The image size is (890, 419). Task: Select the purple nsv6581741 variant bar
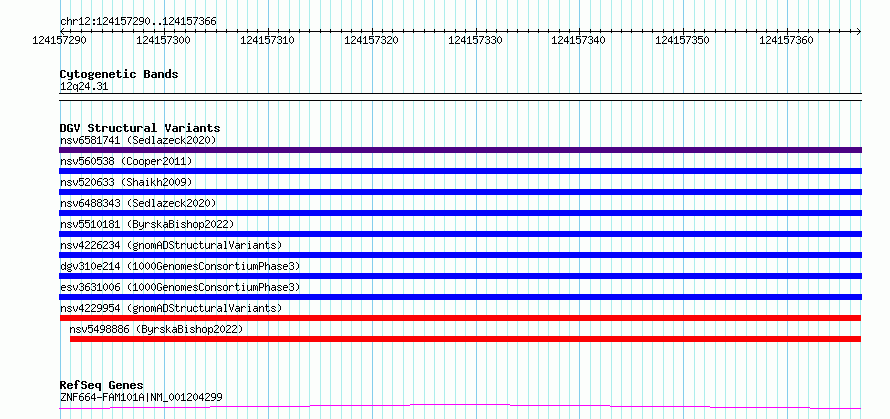[460, 150]
